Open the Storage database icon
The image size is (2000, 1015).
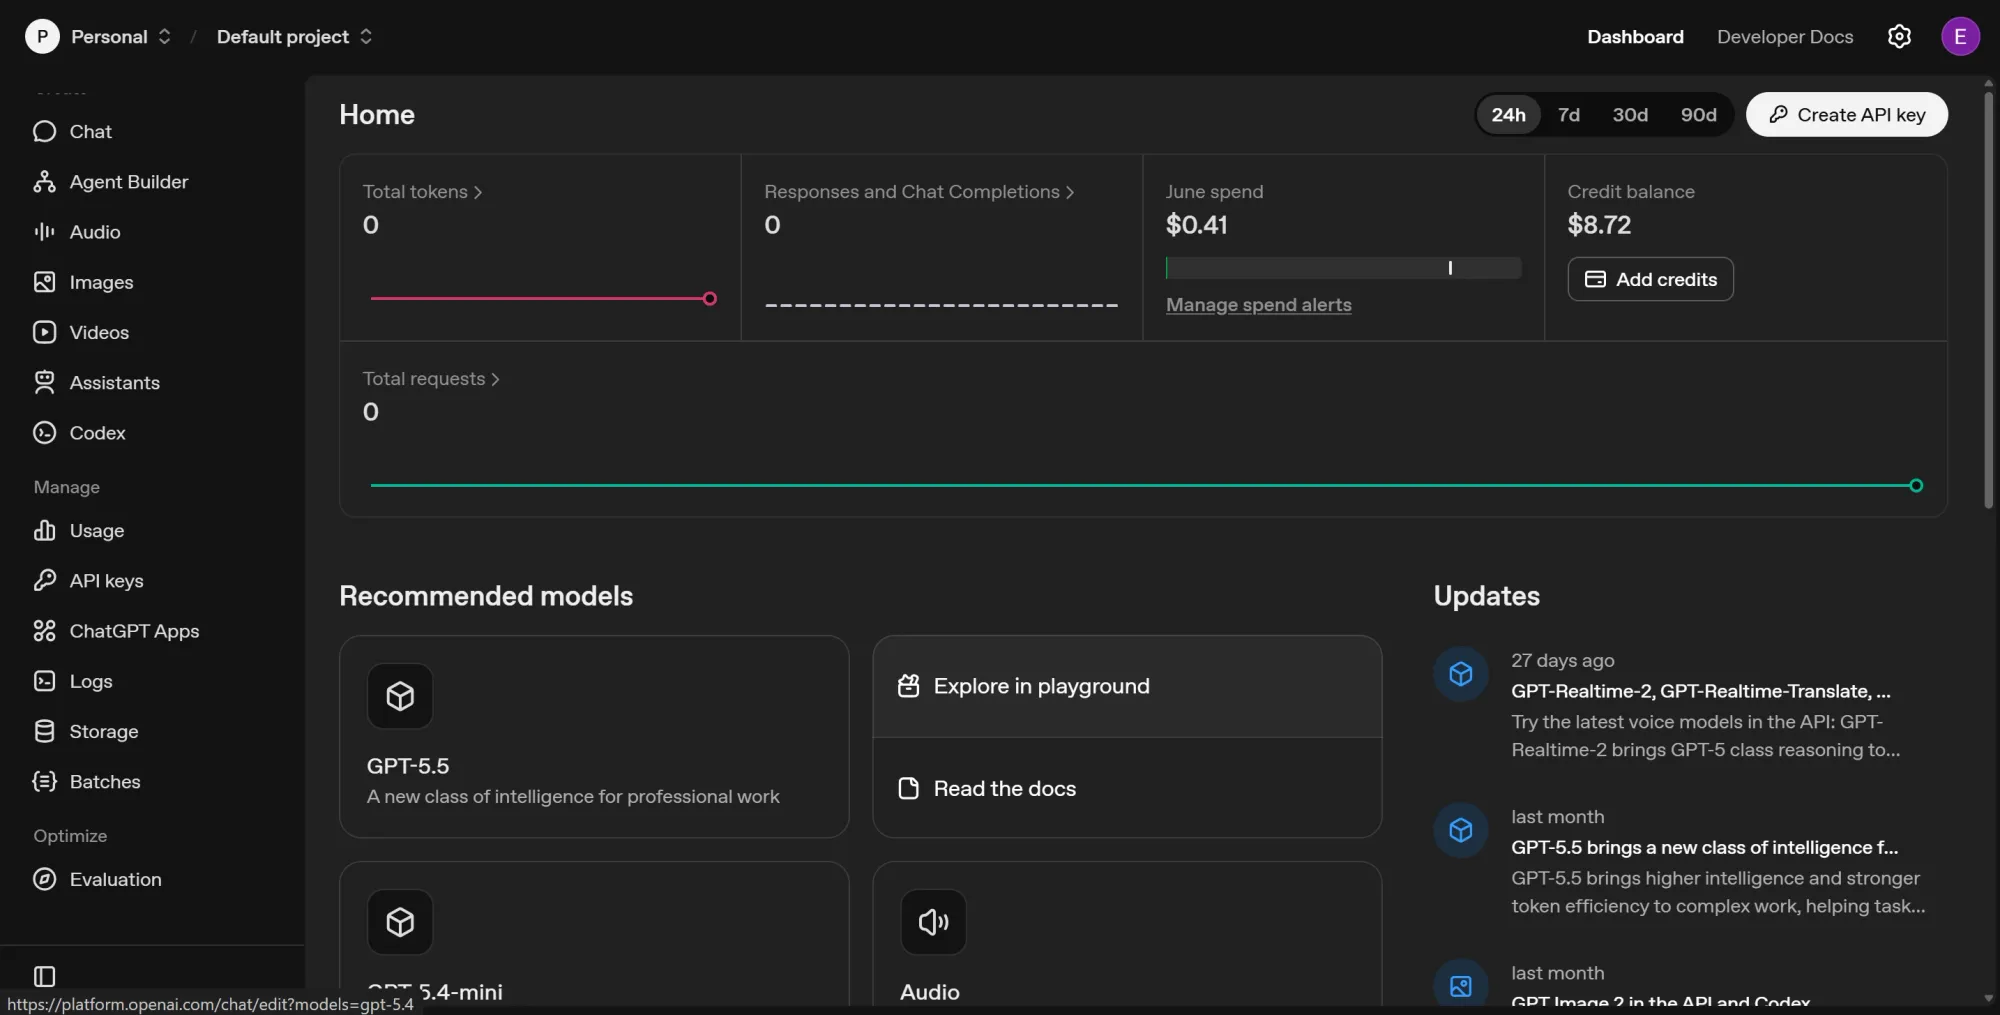coord(44,731)
